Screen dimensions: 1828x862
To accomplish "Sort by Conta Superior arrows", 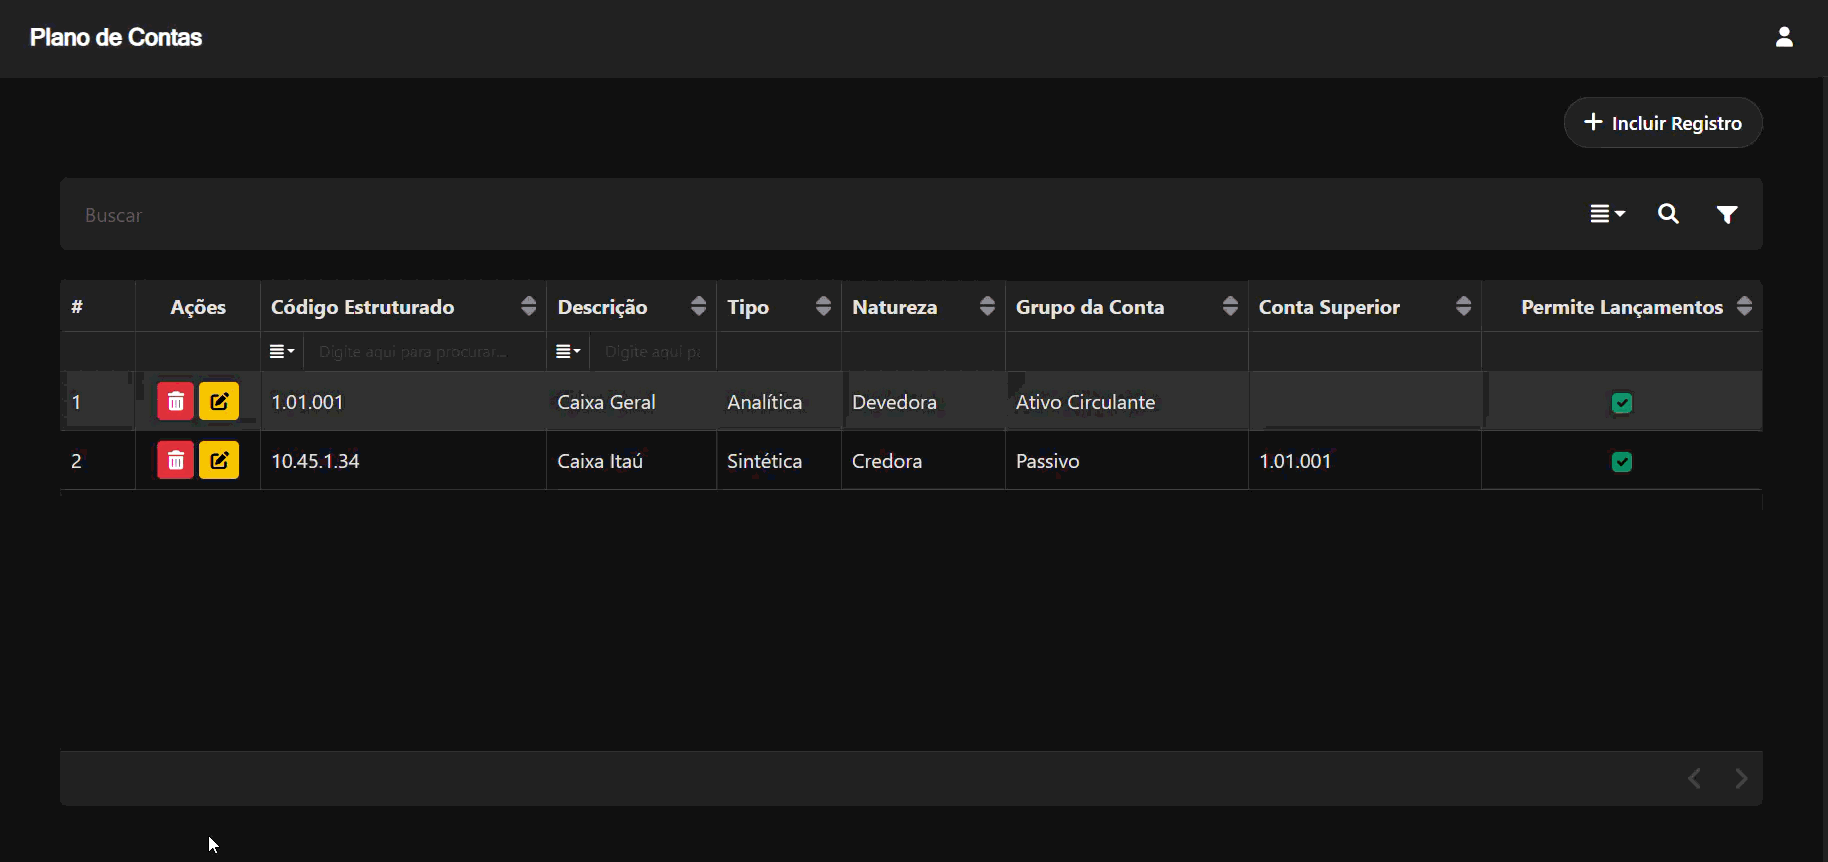I will 1464,306.
